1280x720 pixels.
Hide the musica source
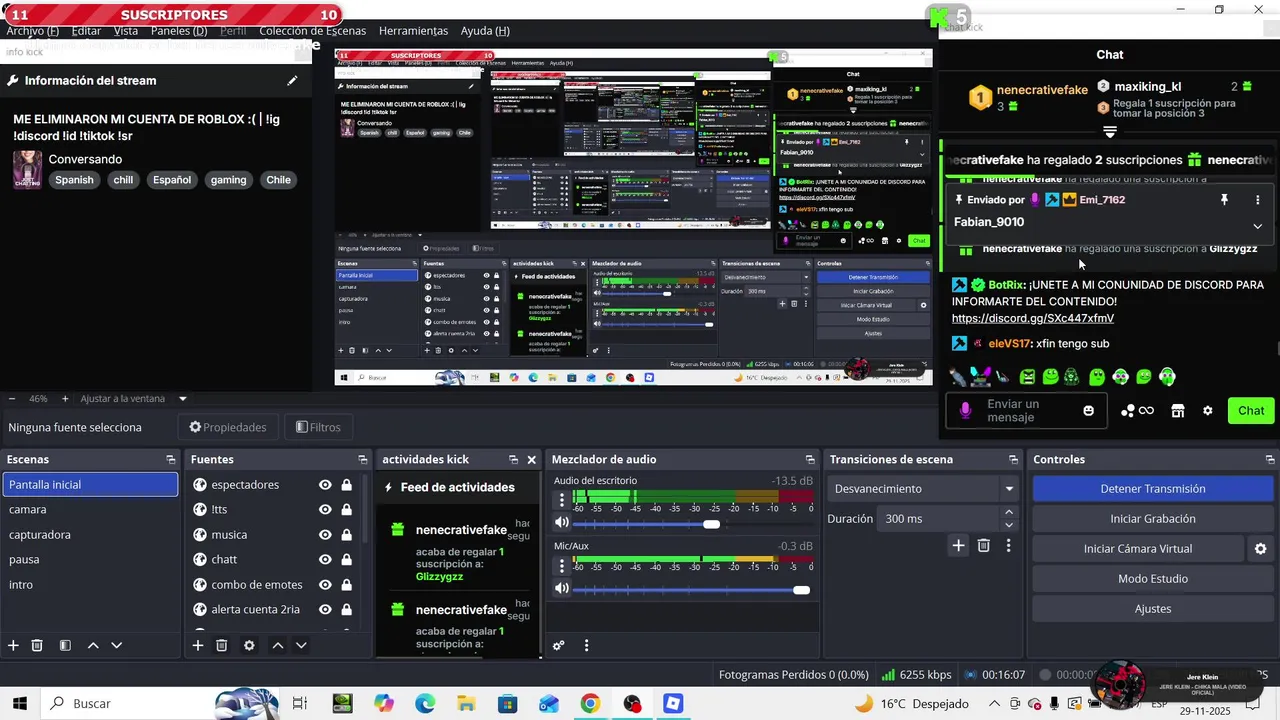point(325,535)
